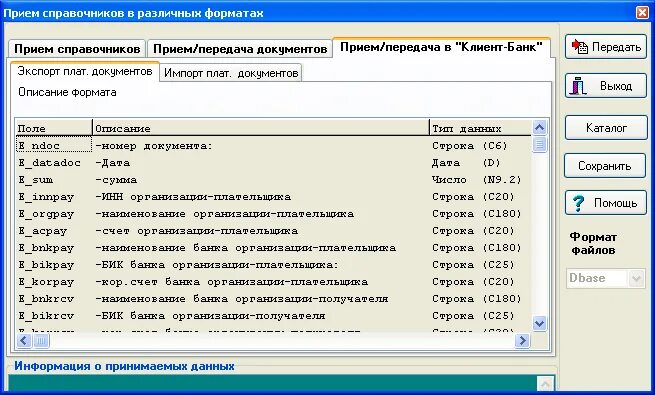Click the horizontal scroll left arrow

click(23, 341)
